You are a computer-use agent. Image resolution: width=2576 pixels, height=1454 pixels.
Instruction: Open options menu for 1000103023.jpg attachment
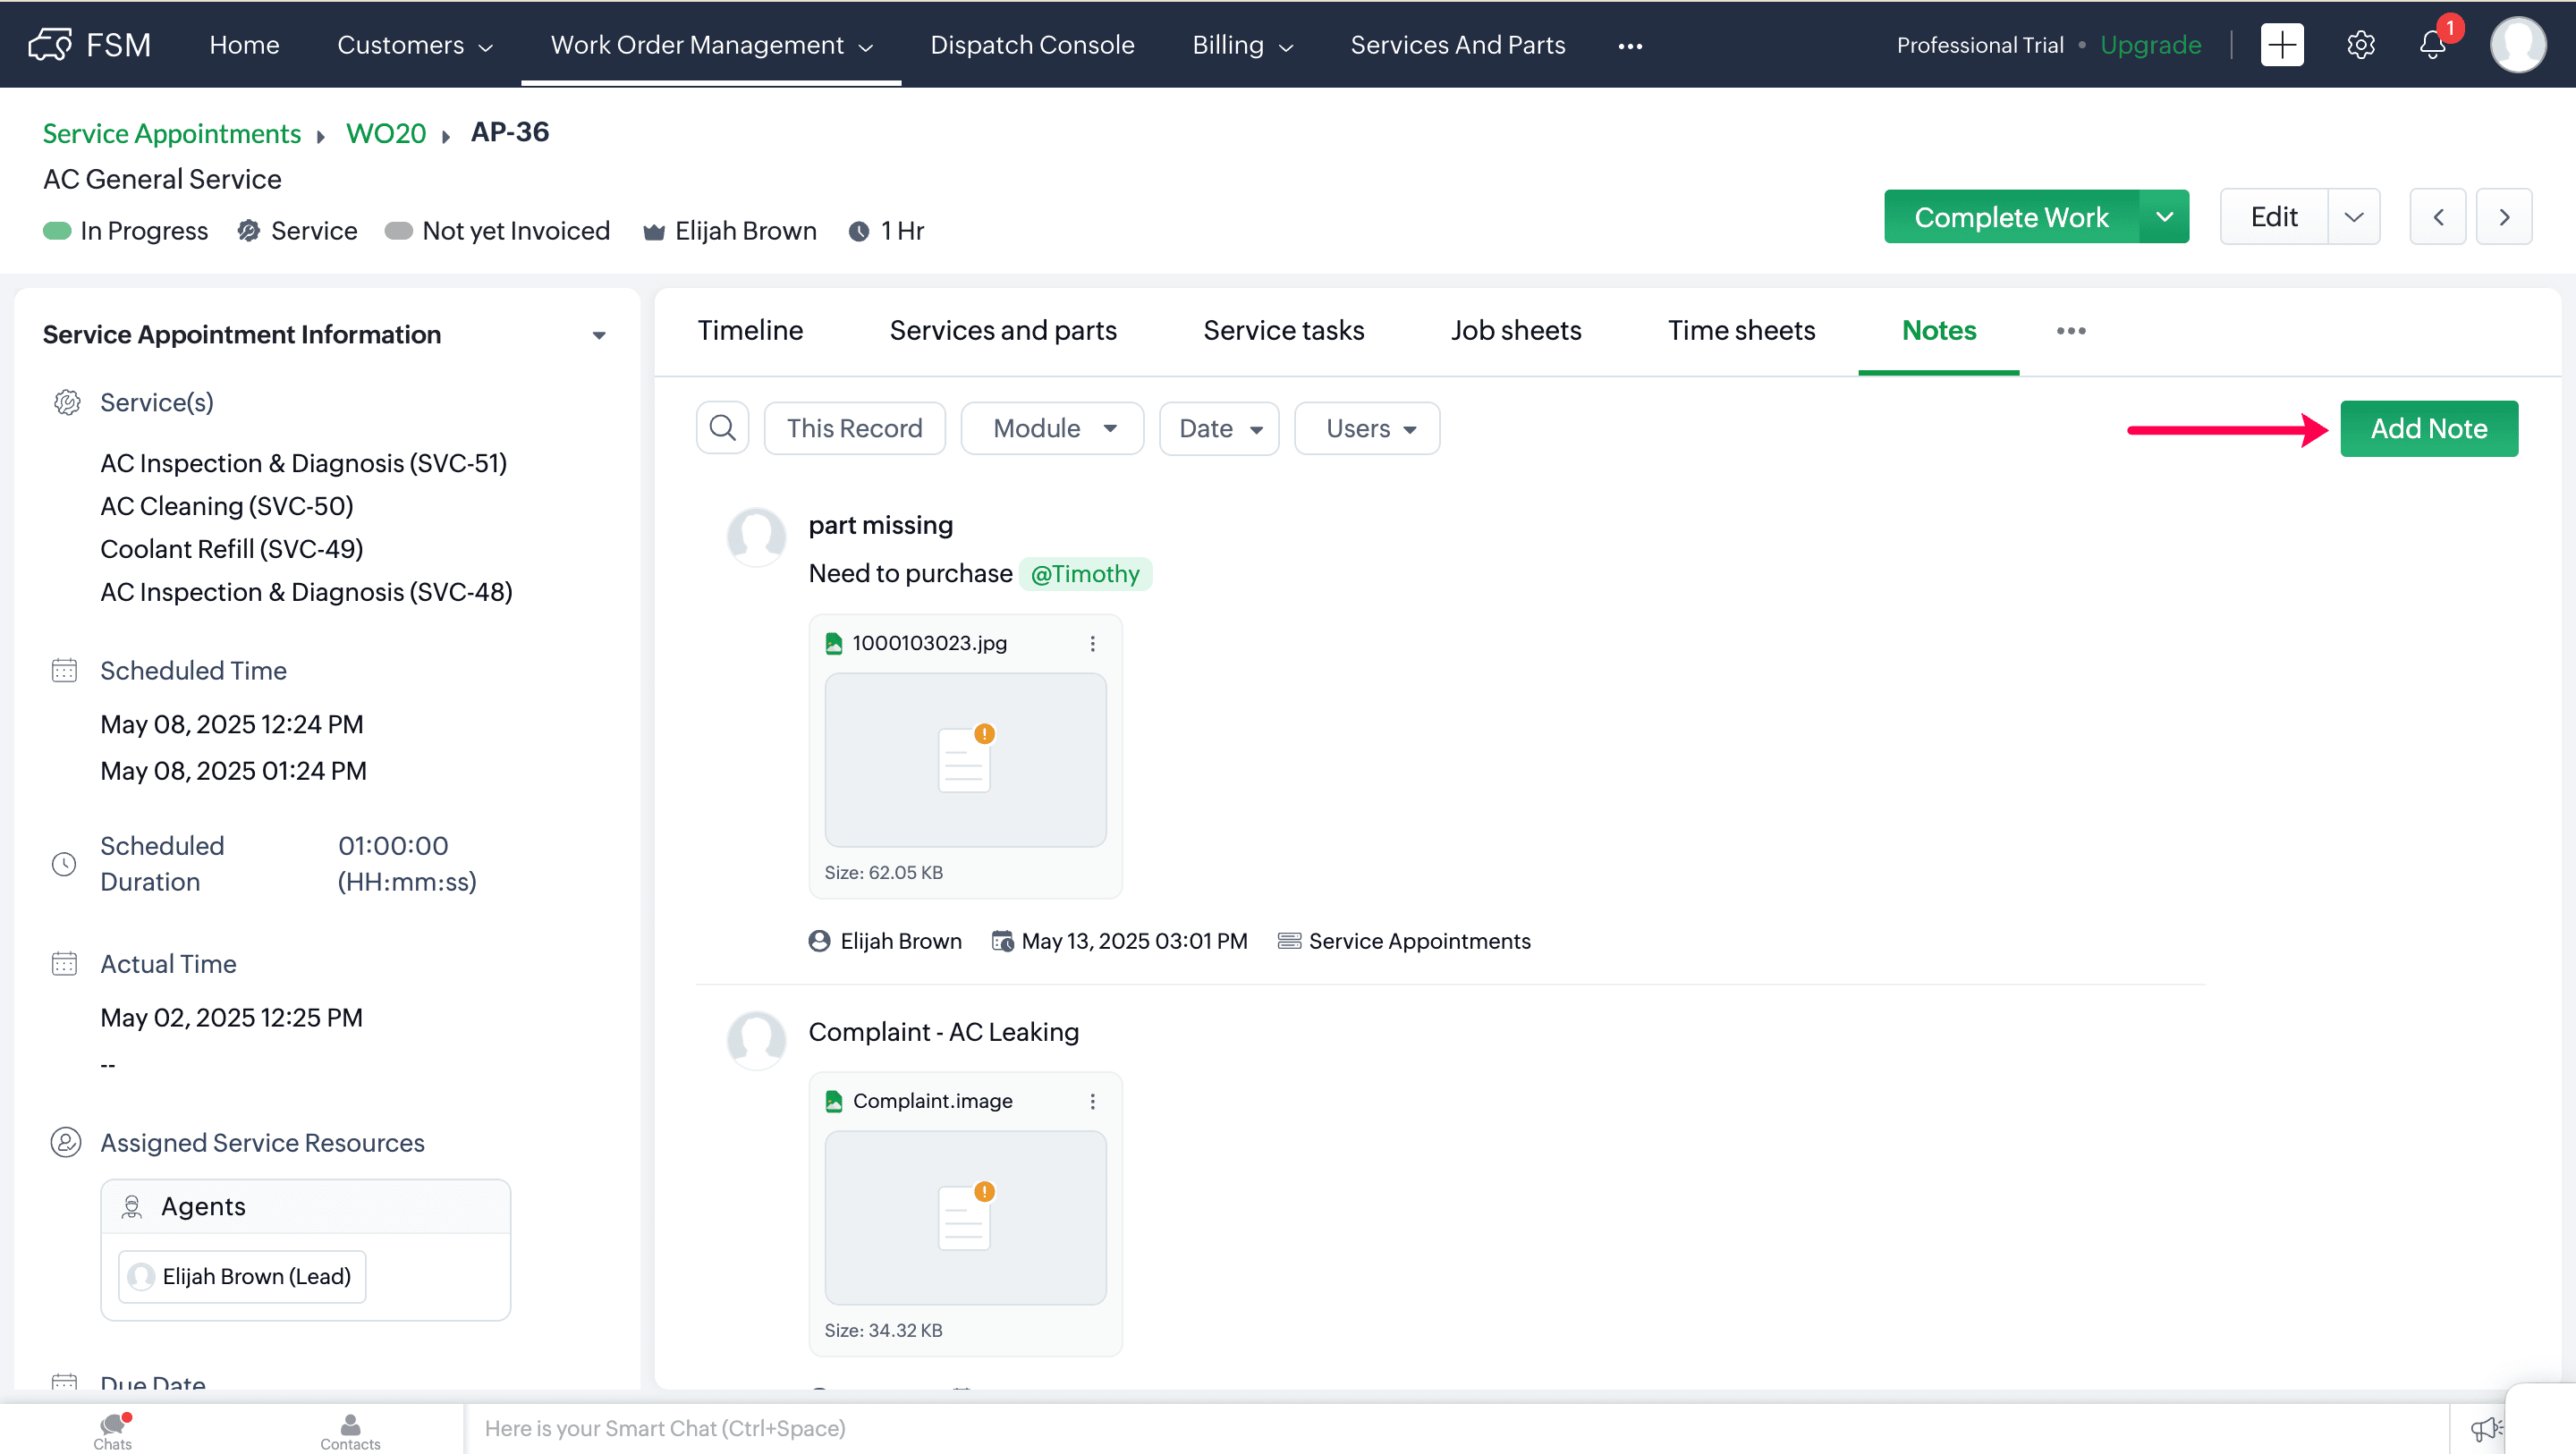coord(1092,643)
